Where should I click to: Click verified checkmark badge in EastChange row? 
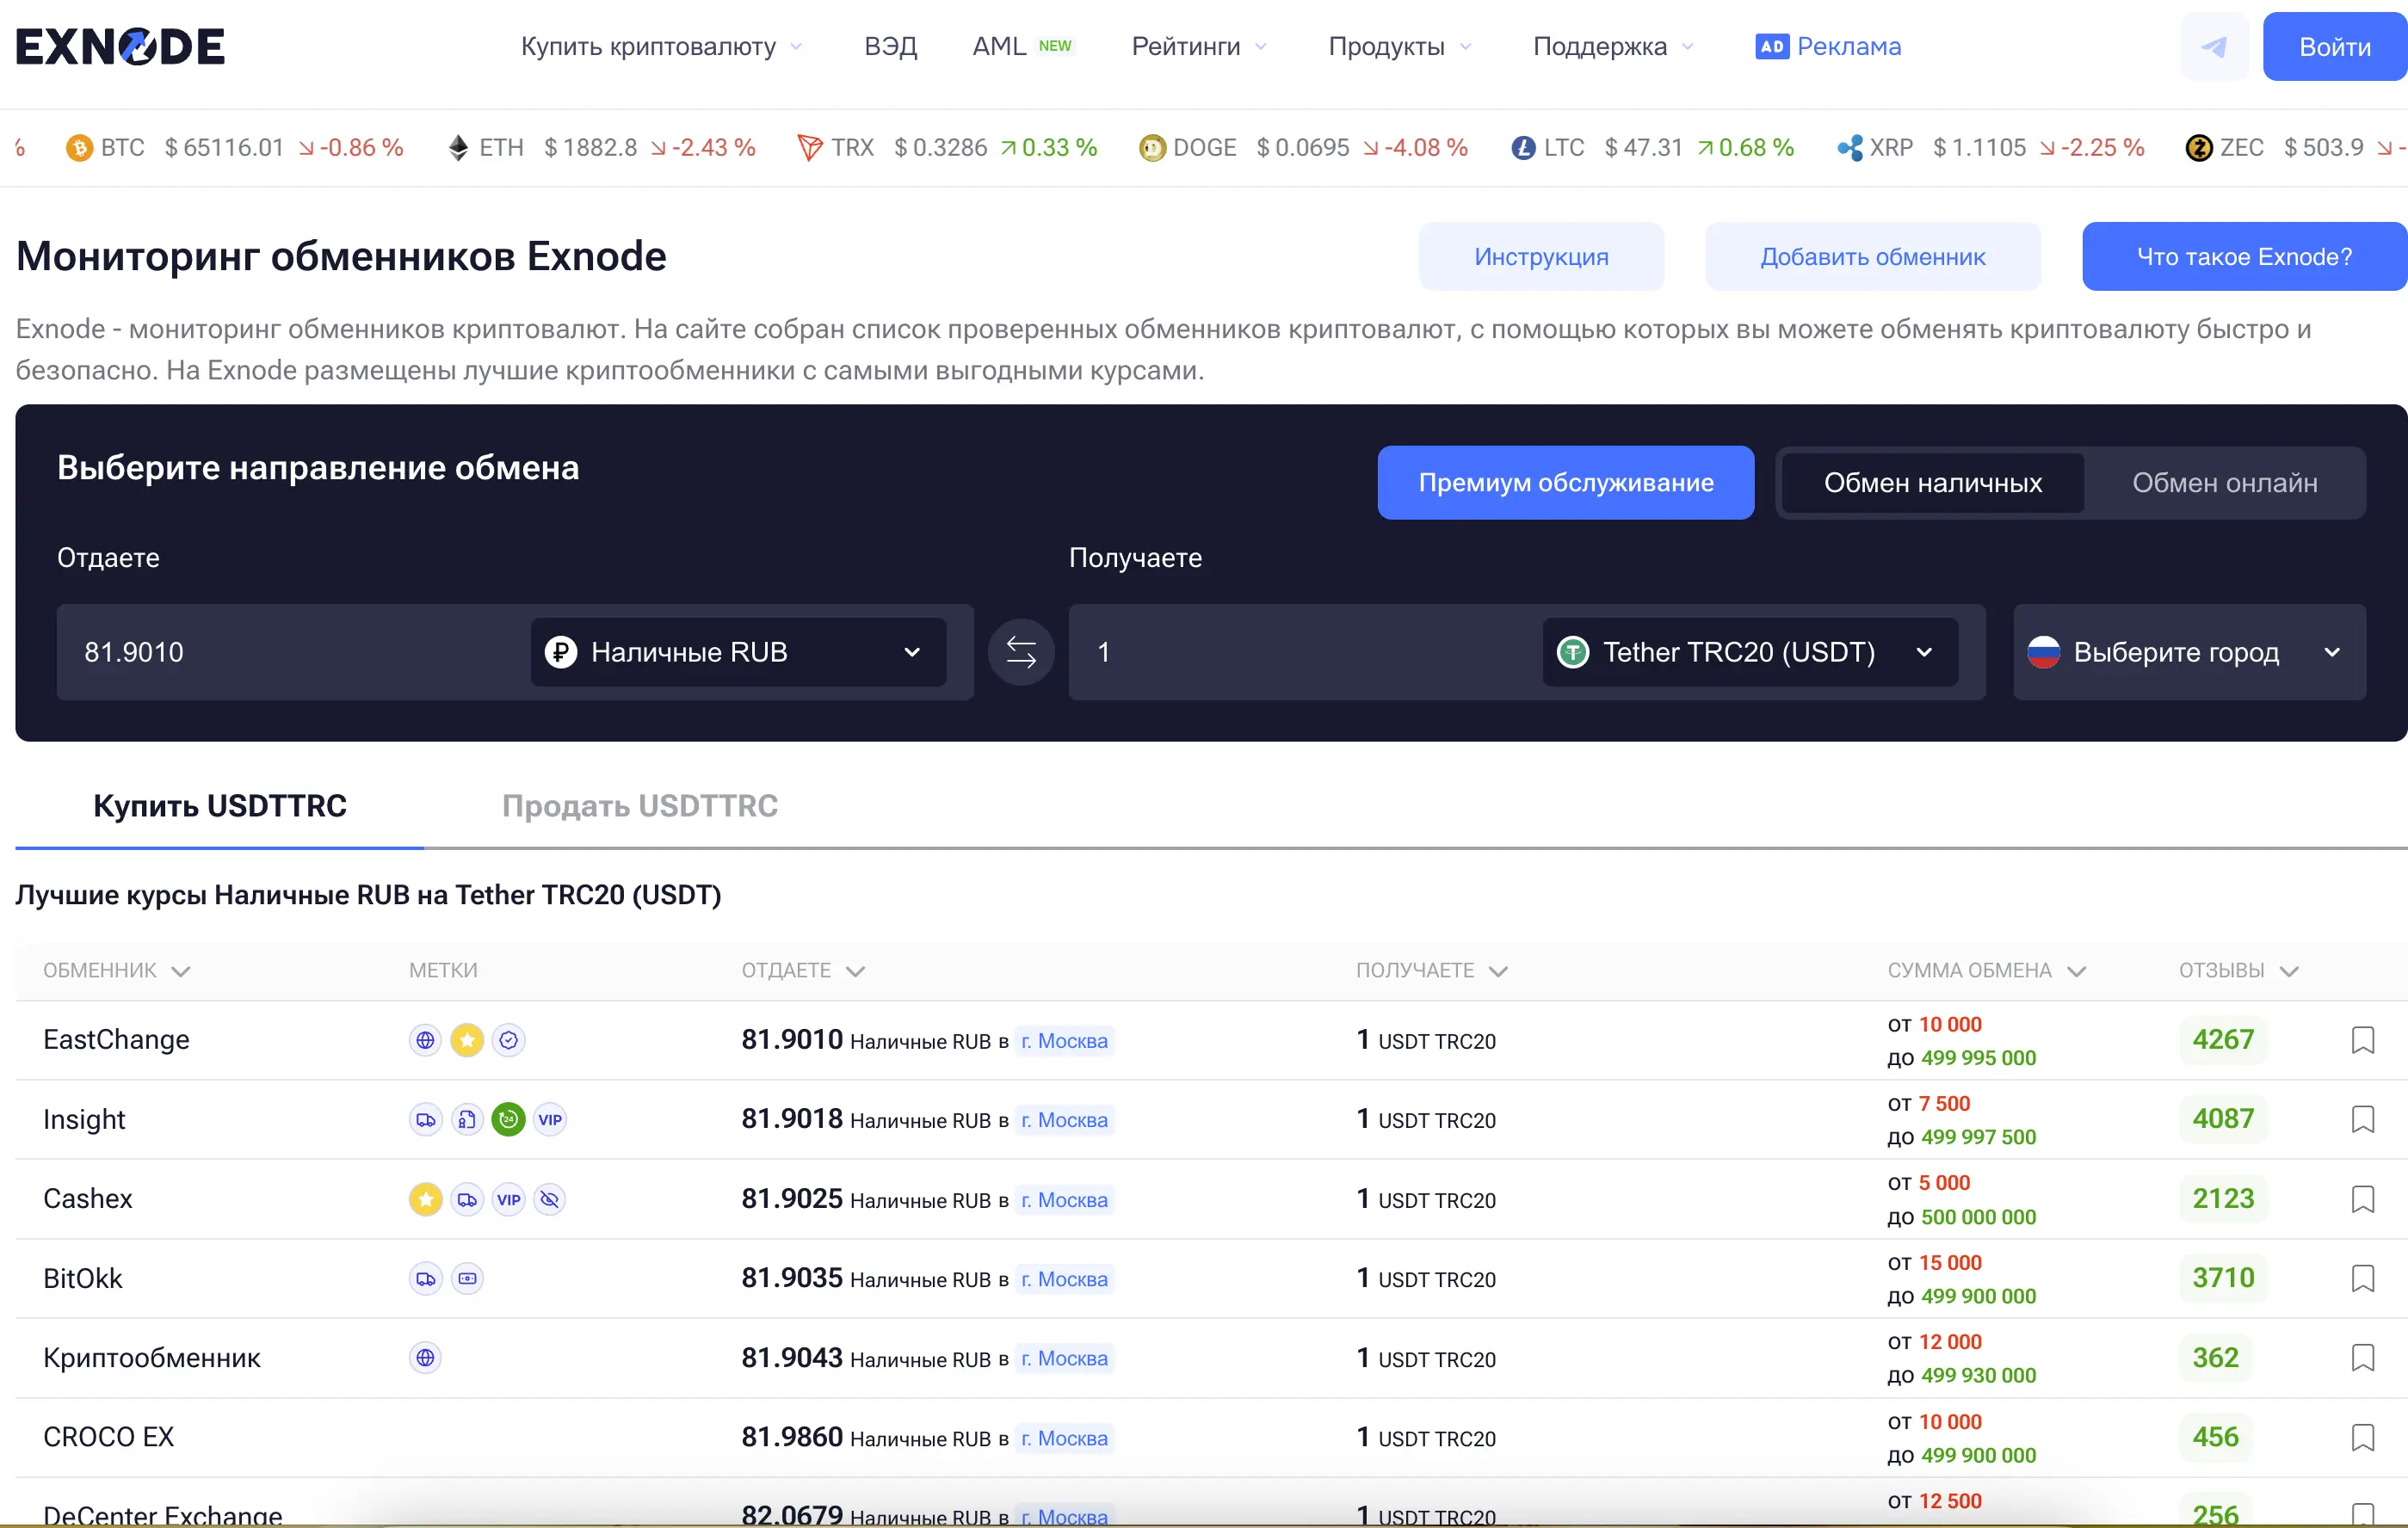pos(509,1040)
